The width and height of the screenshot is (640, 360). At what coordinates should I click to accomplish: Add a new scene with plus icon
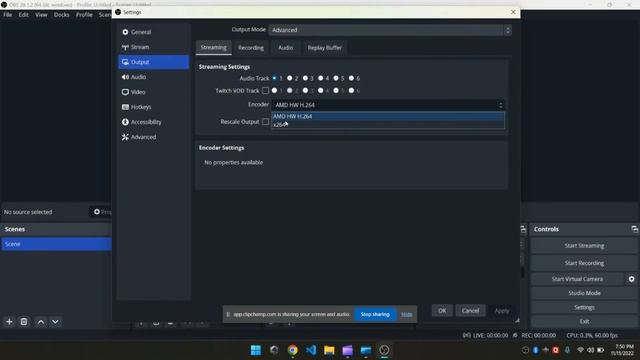click(x=9, y=322)
